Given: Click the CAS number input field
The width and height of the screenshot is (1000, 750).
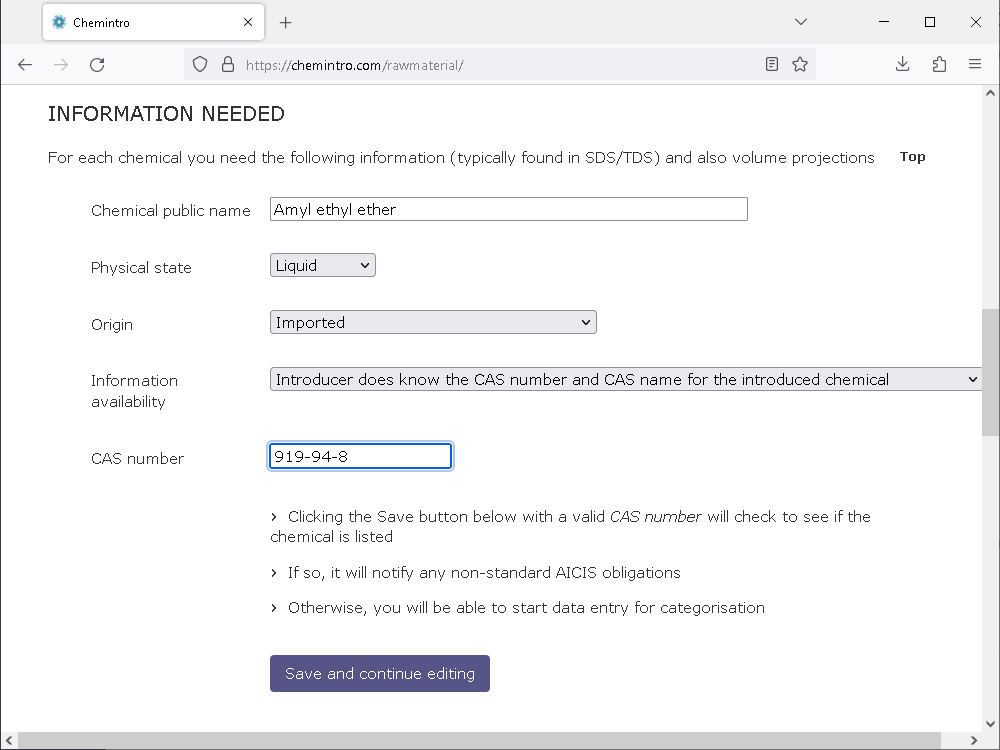Looking at the screenshot, I should click(x=360, y=456).
